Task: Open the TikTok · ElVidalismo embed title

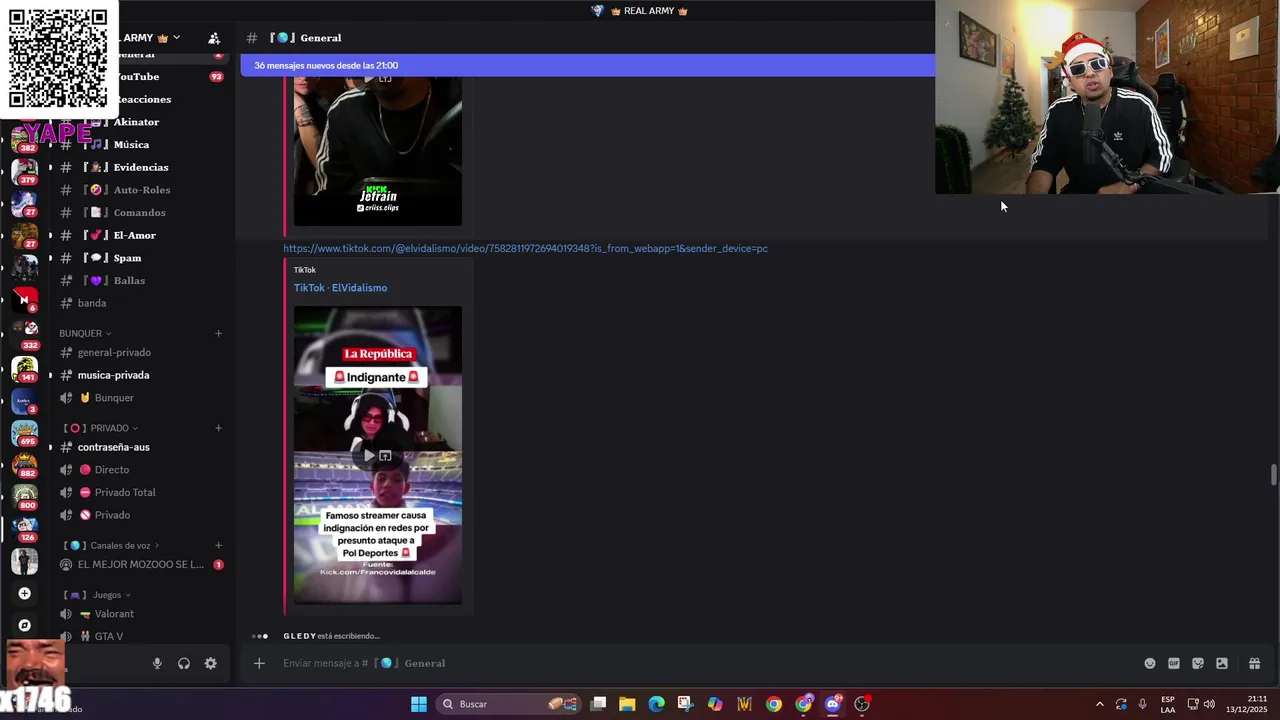Action: click(x=340, y=288)
